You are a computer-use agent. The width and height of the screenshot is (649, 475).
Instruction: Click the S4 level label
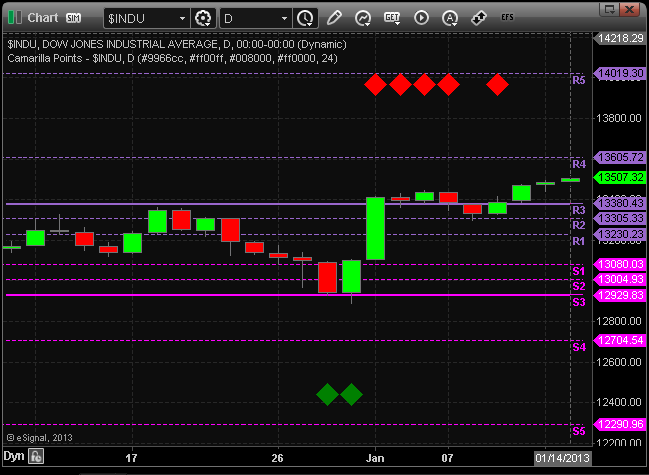click(x=579, y=347)
